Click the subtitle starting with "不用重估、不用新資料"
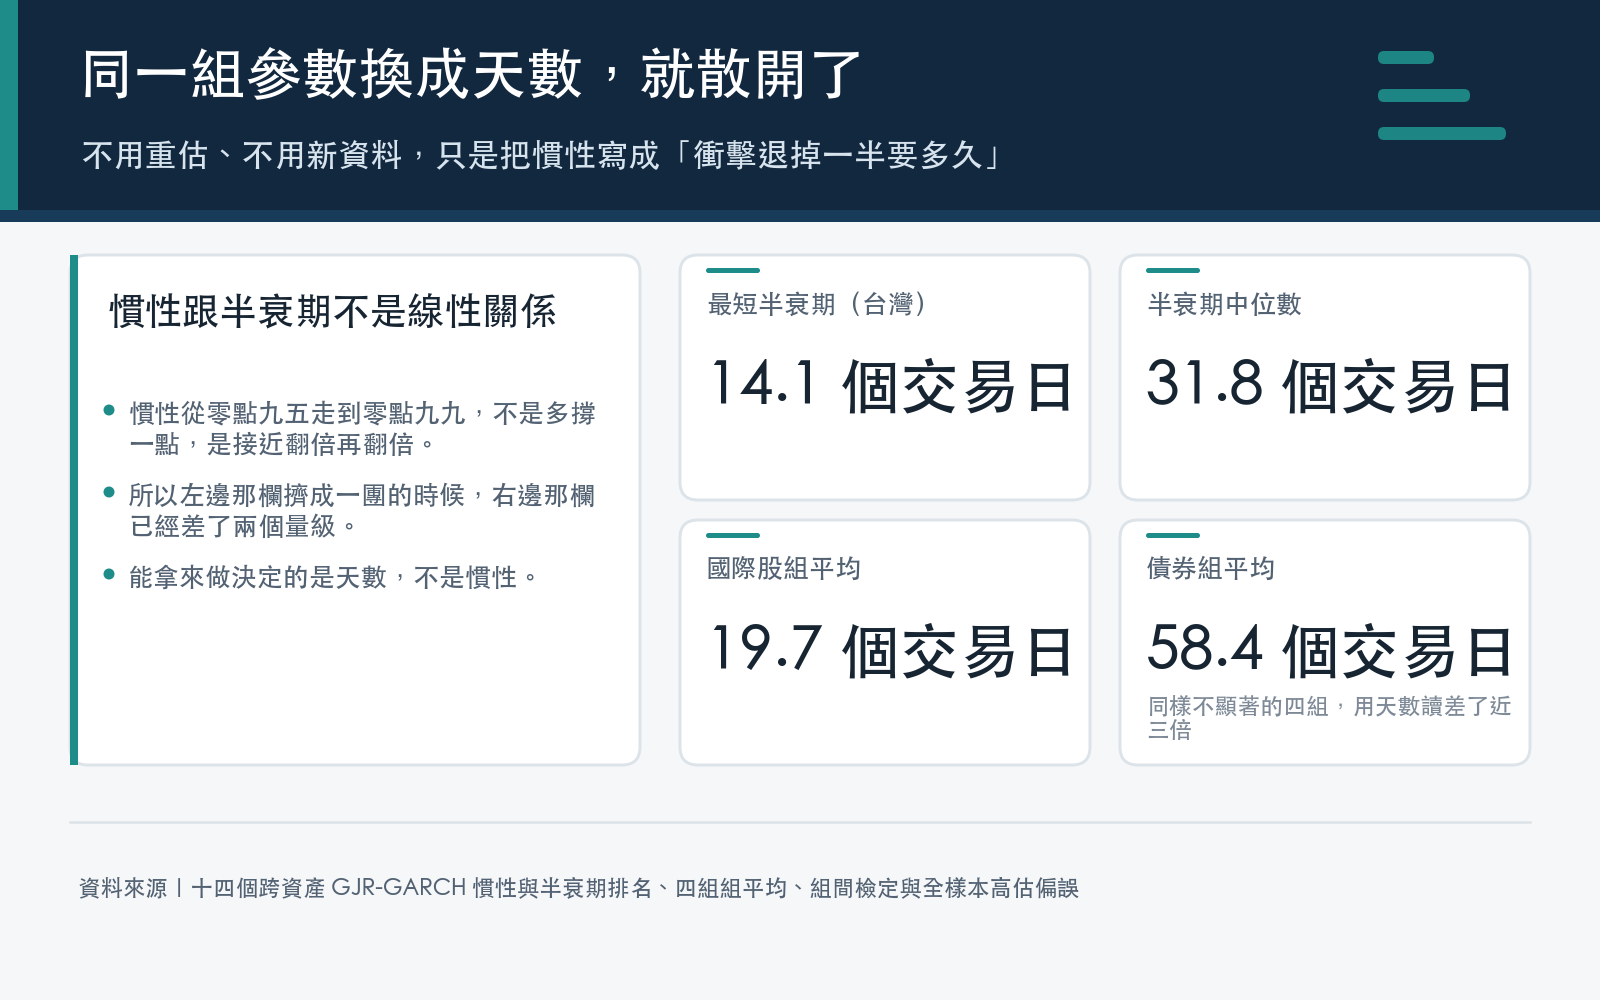1600x1000 pixels. pos(541,155)
